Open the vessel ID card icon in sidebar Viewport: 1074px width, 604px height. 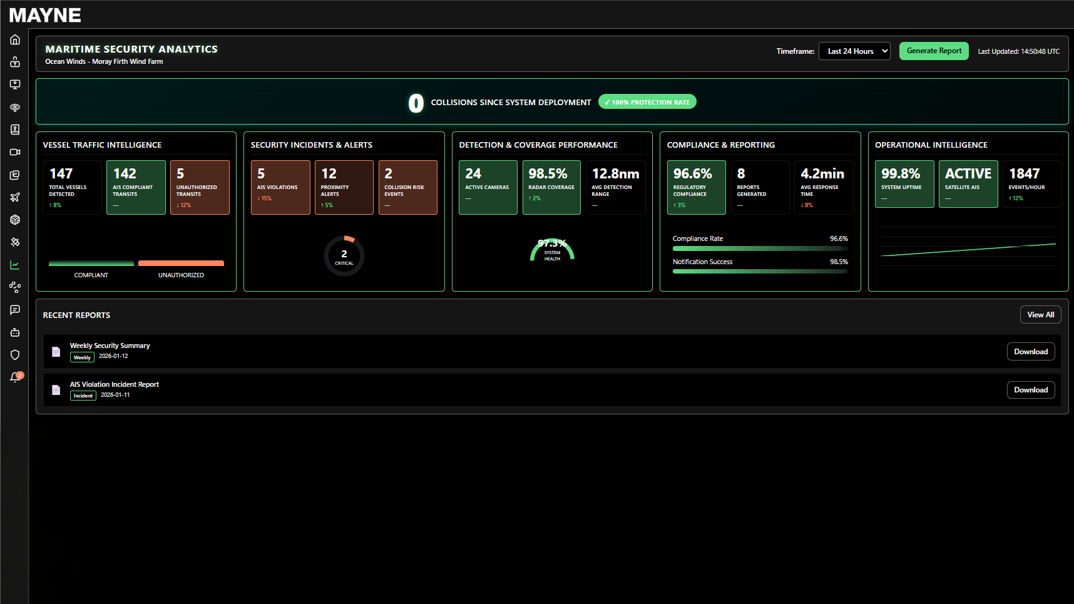pyautogui.click(x=14, y=129)
